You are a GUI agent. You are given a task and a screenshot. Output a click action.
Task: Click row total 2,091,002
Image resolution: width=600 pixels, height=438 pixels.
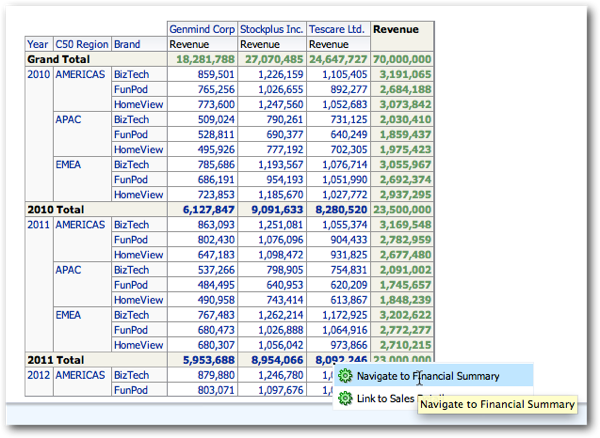tap(405, 270)
